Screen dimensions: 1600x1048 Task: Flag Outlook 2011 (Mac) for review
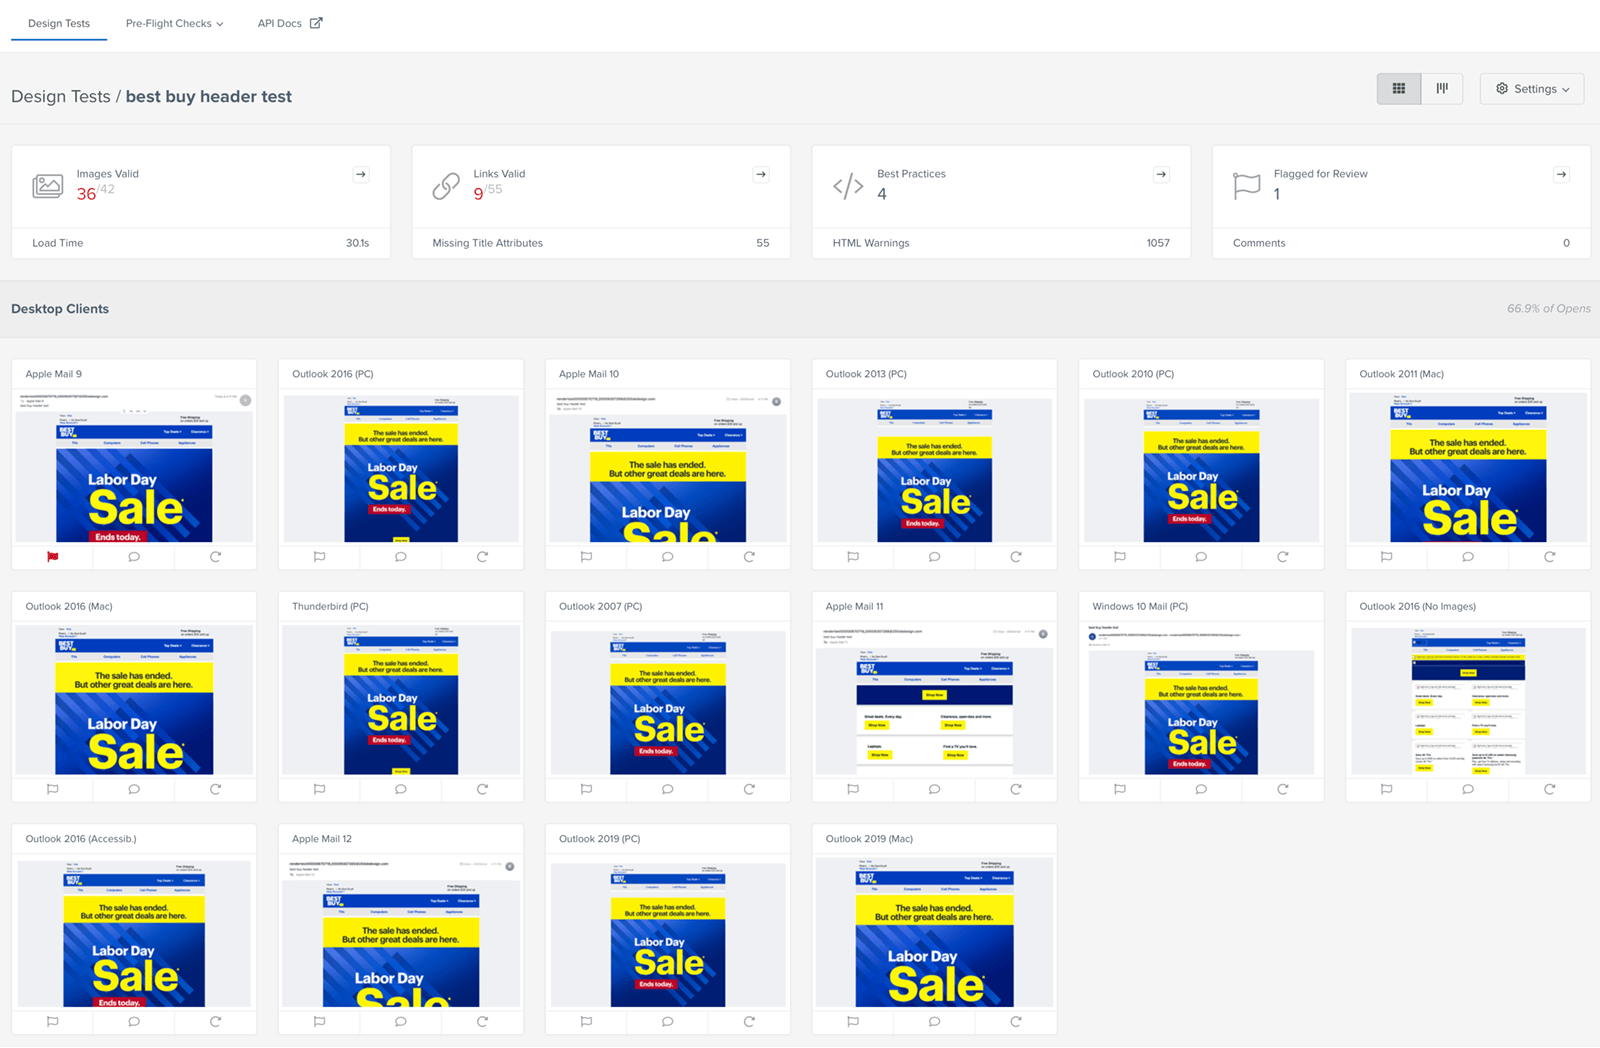pos(1387,557)
